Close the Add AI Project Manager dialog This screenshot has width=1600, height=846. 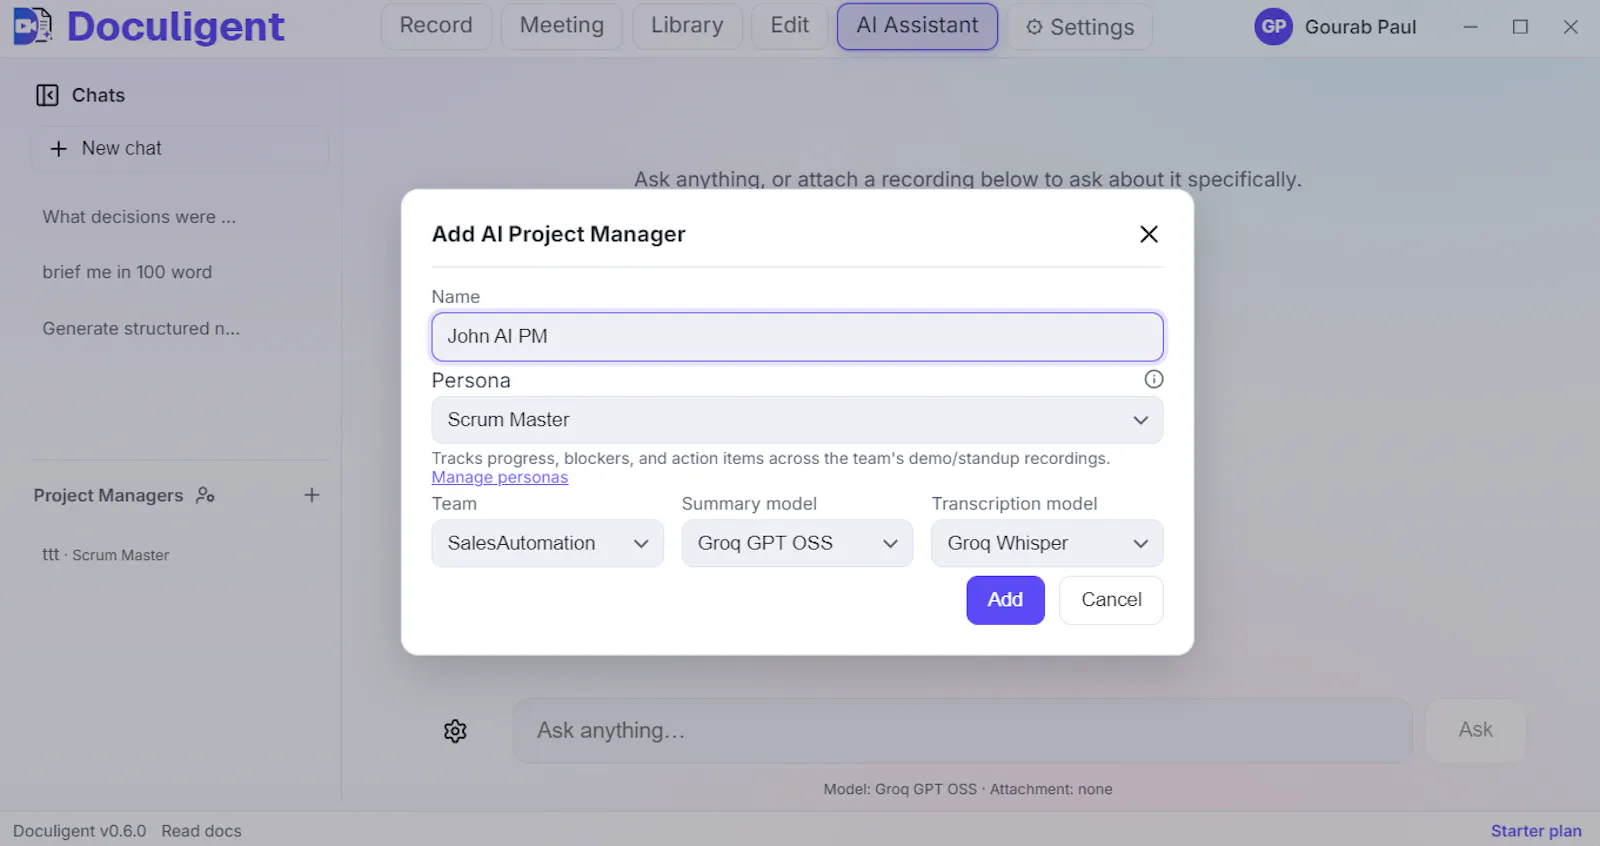(x=1149, y=234)
